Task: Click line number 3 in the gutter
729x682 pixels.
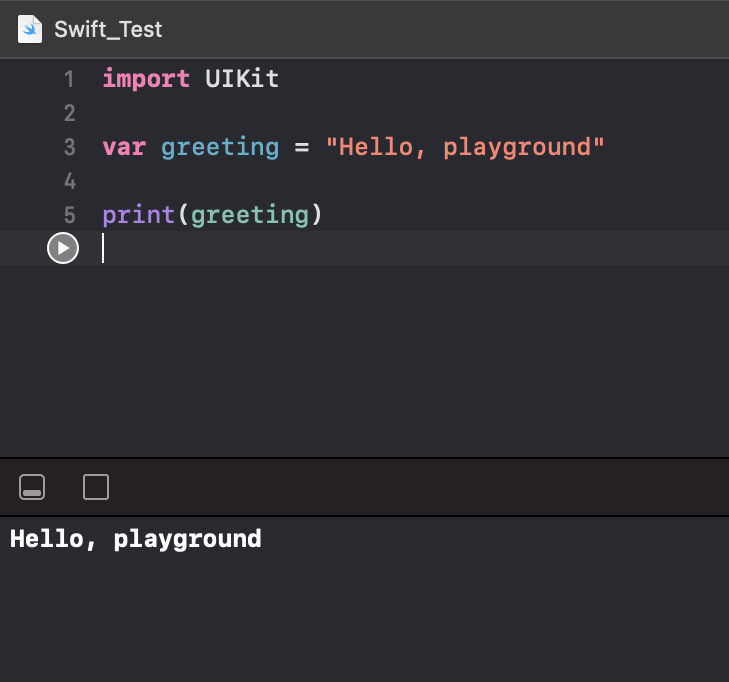Action: pos(69,147)
